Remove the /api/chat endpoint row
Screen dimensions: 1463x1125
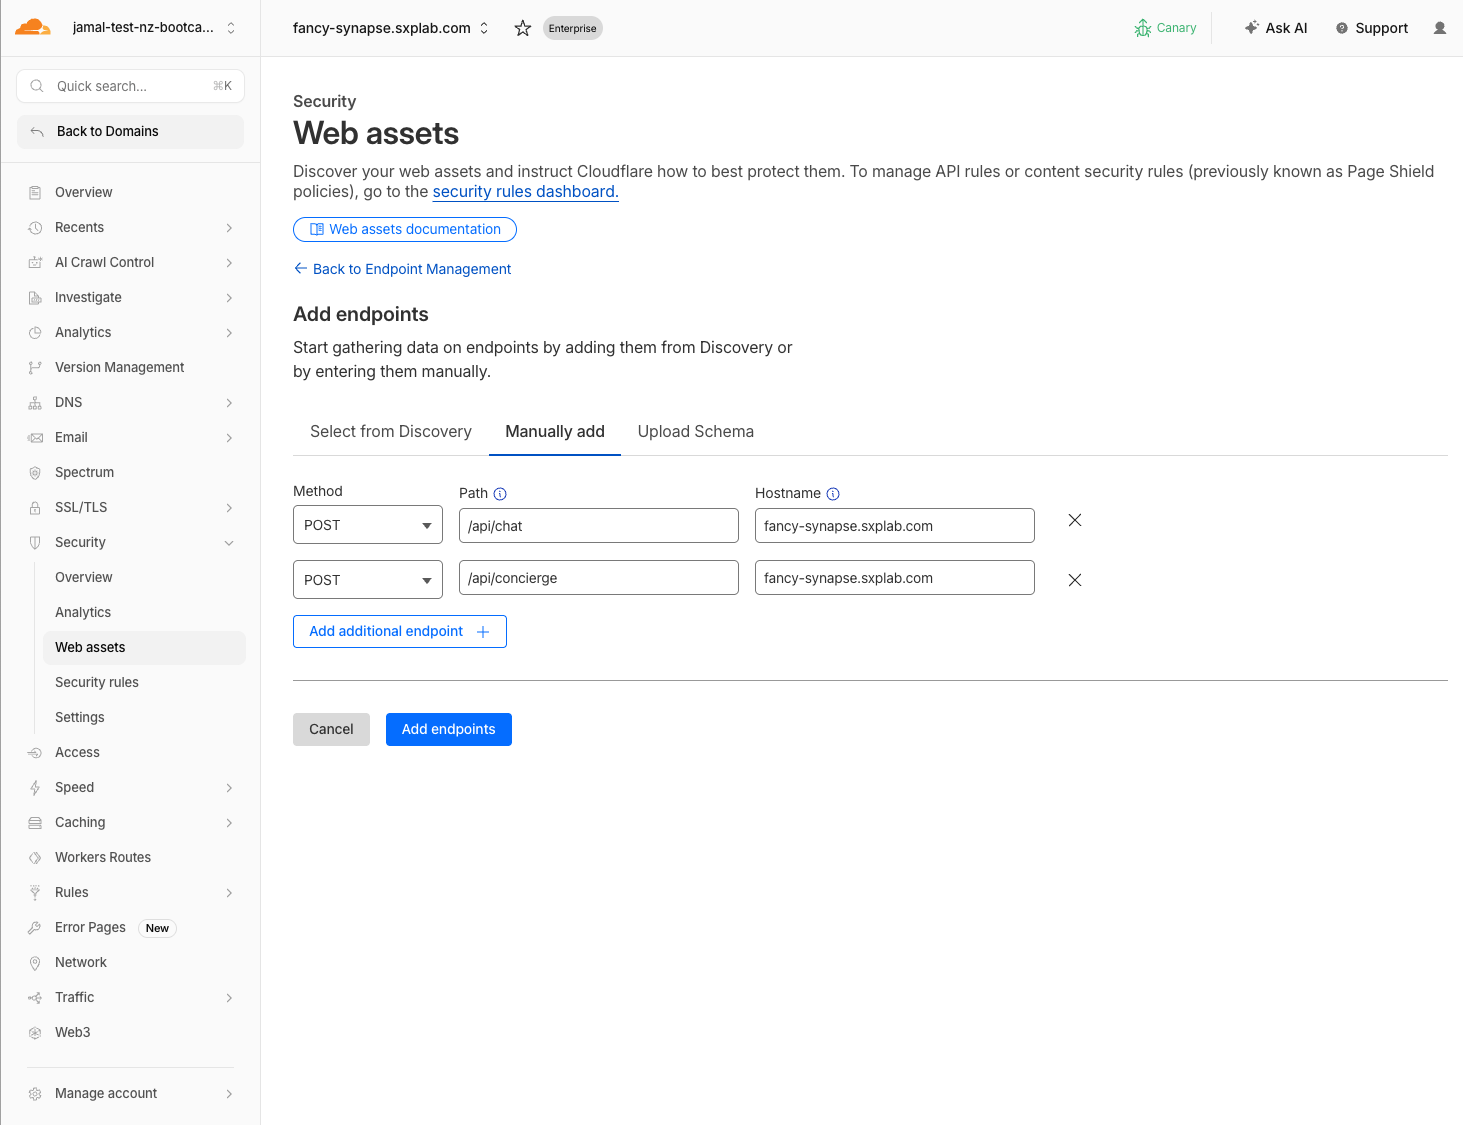coord(1075,520)
